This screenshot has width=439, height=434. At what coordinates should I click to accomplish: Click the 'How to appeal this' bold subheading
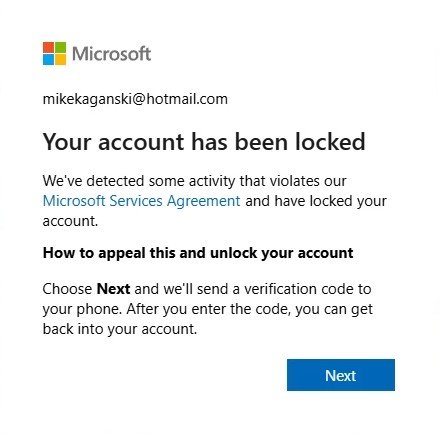tap(198, 253)
